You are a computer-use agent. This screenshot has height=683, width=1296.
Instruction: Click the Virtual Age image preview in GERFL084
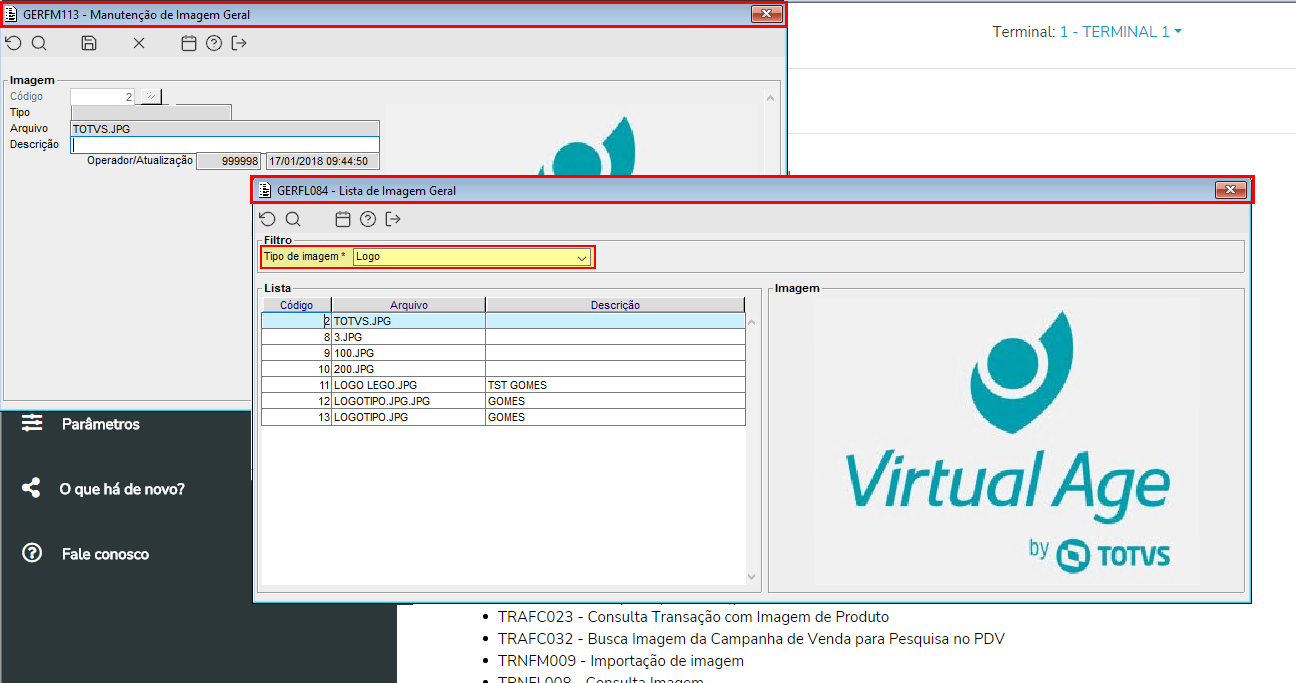(1007, 440)
